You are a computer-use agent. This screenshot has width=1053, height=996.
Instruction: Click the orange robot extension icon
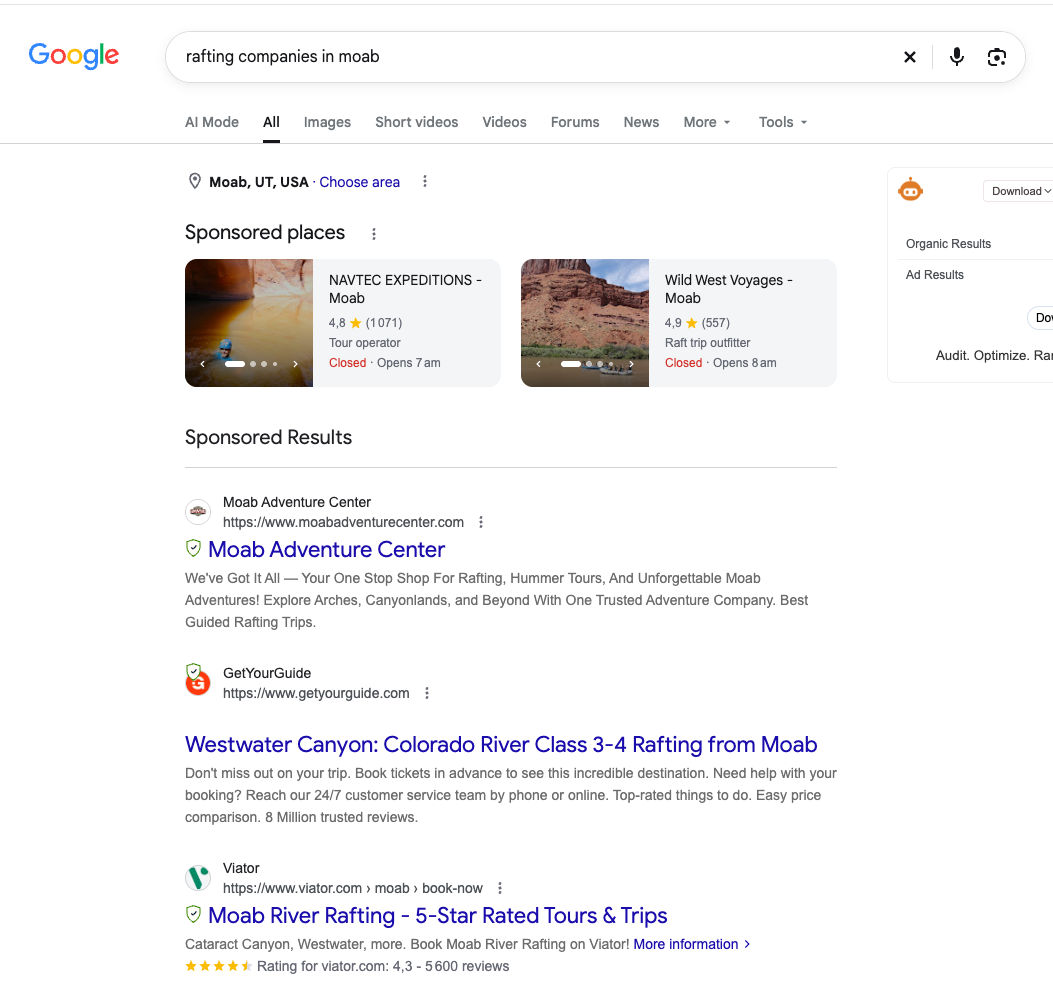tap(911, 191)
